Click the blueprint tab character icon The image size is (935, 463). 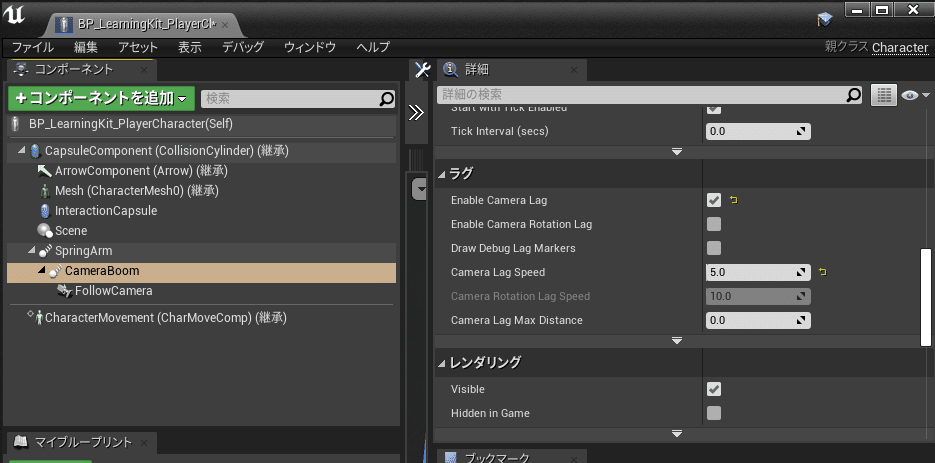[62, 25]
